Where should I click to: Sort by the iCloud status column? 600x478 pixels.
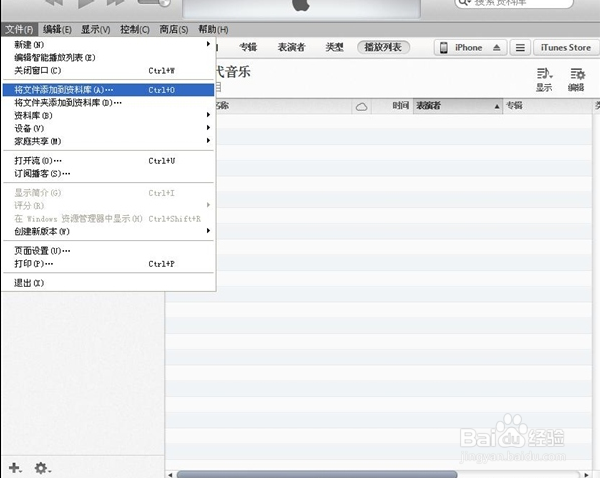362,106
